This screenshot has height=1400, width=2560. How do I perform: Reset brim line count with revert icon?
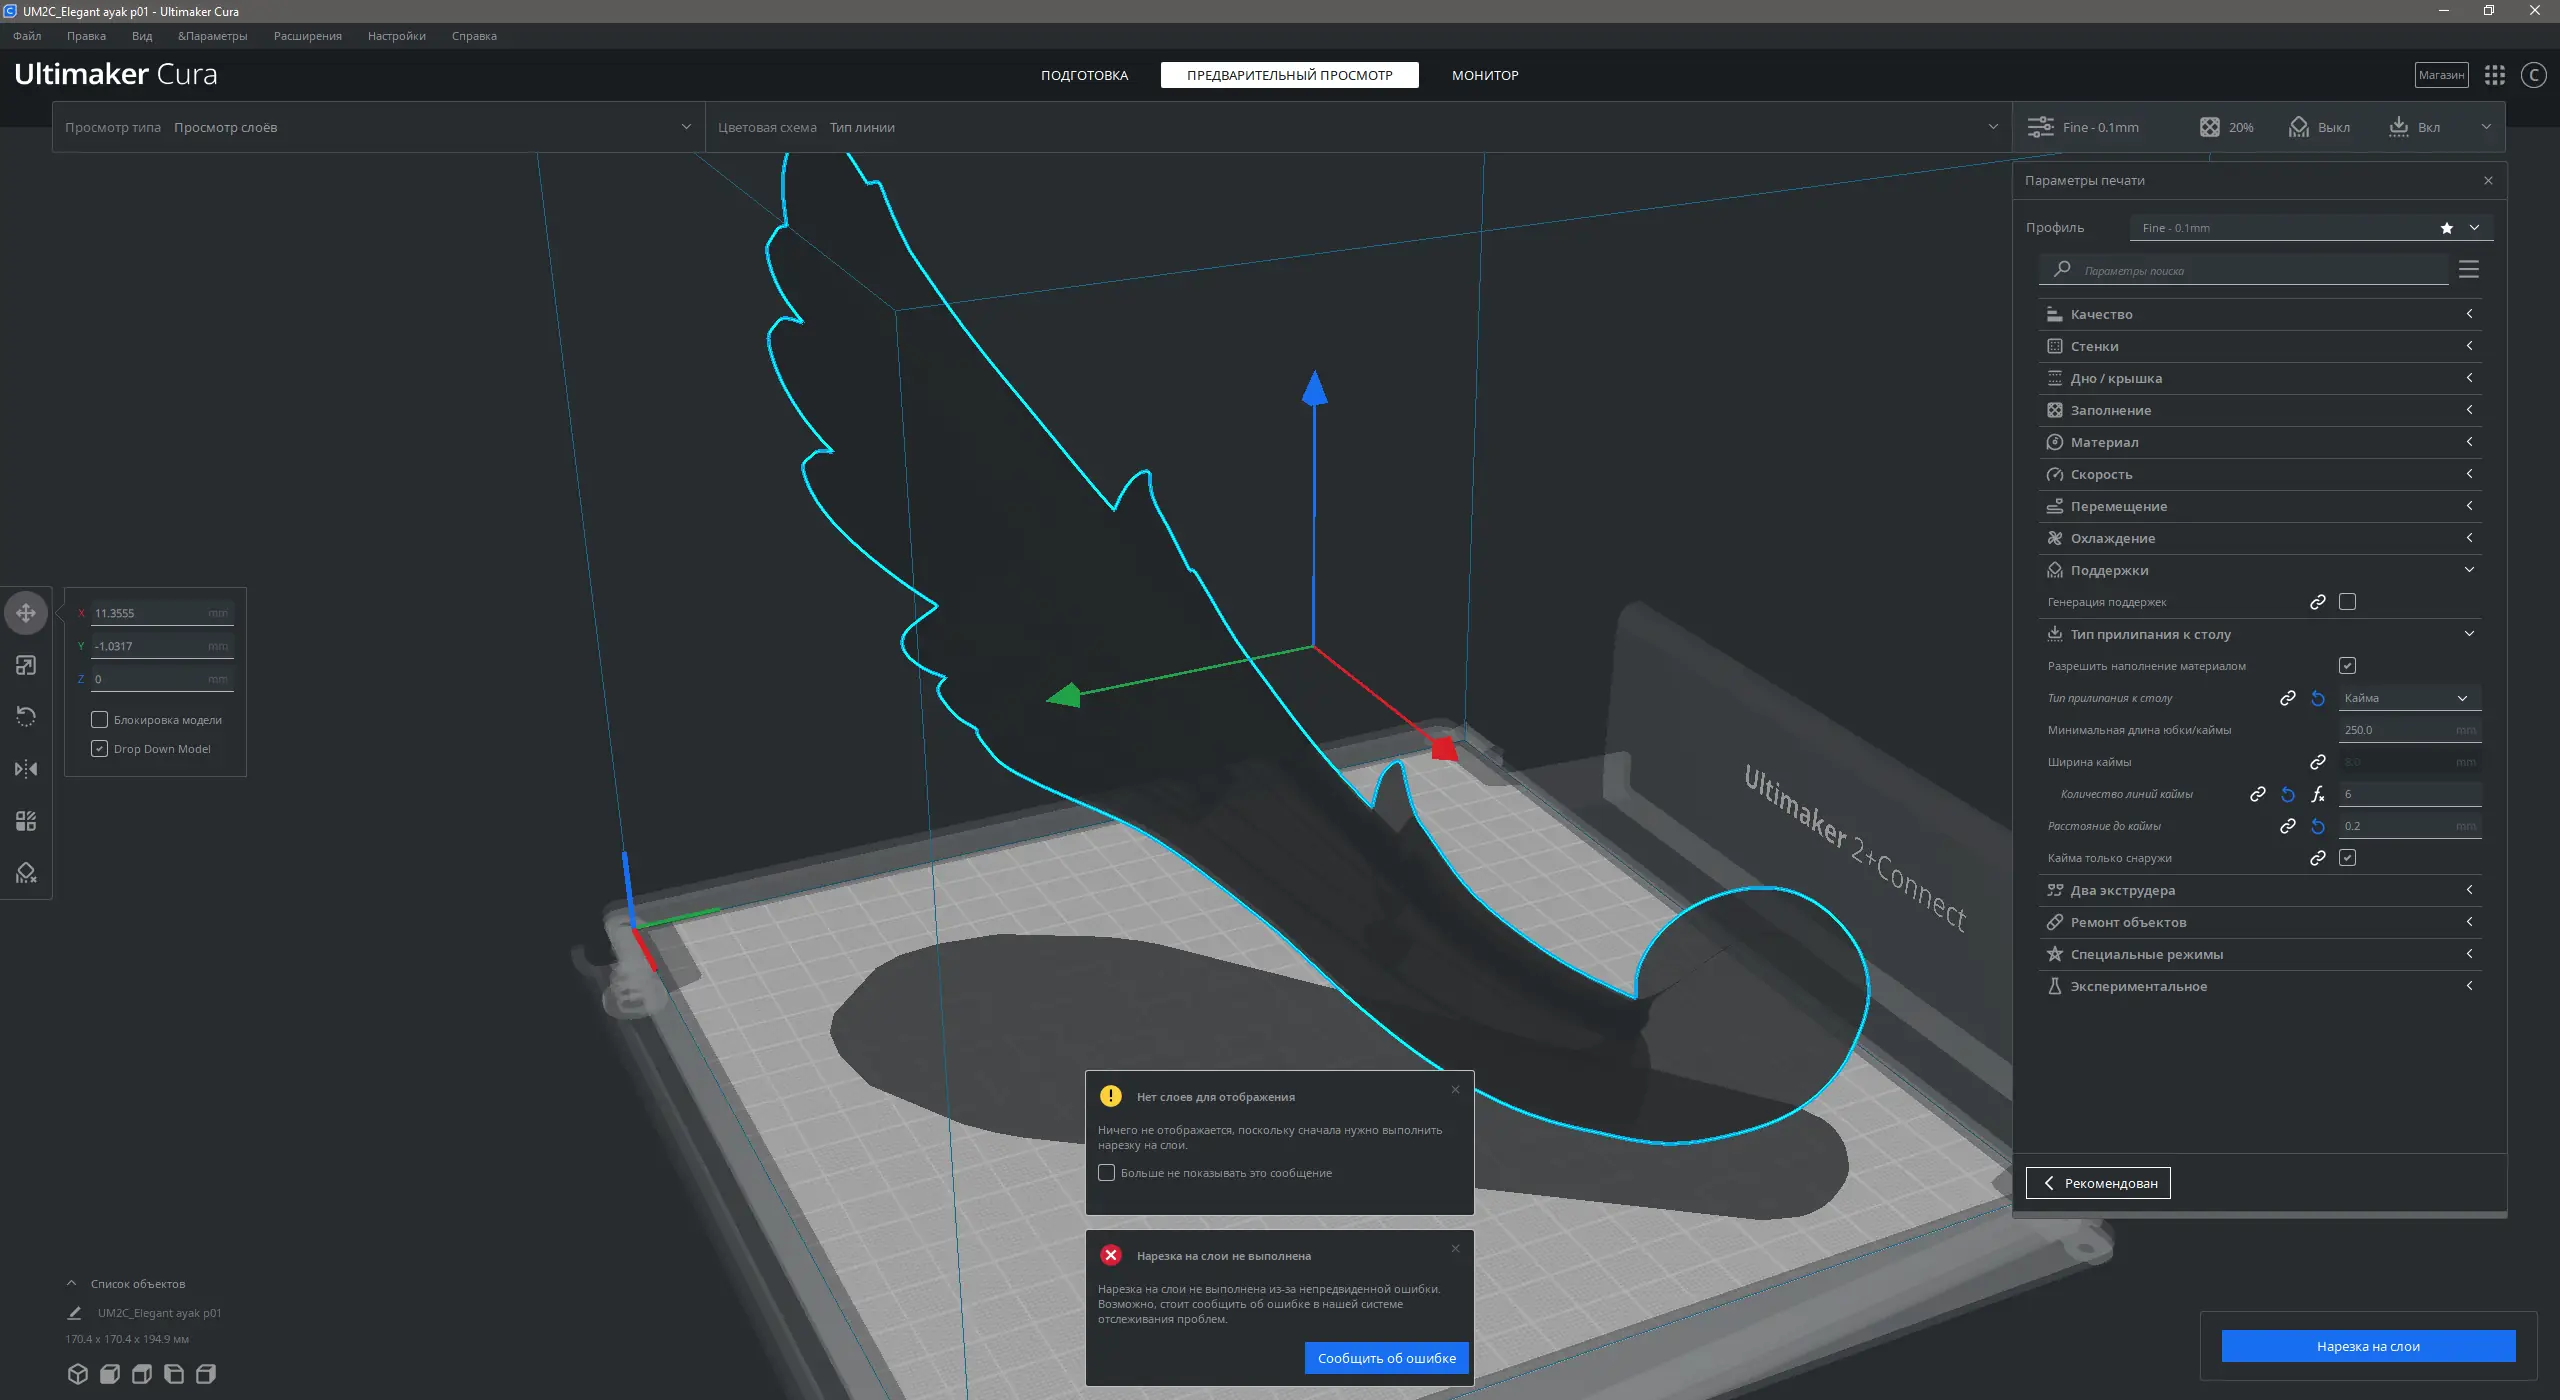2288,794
